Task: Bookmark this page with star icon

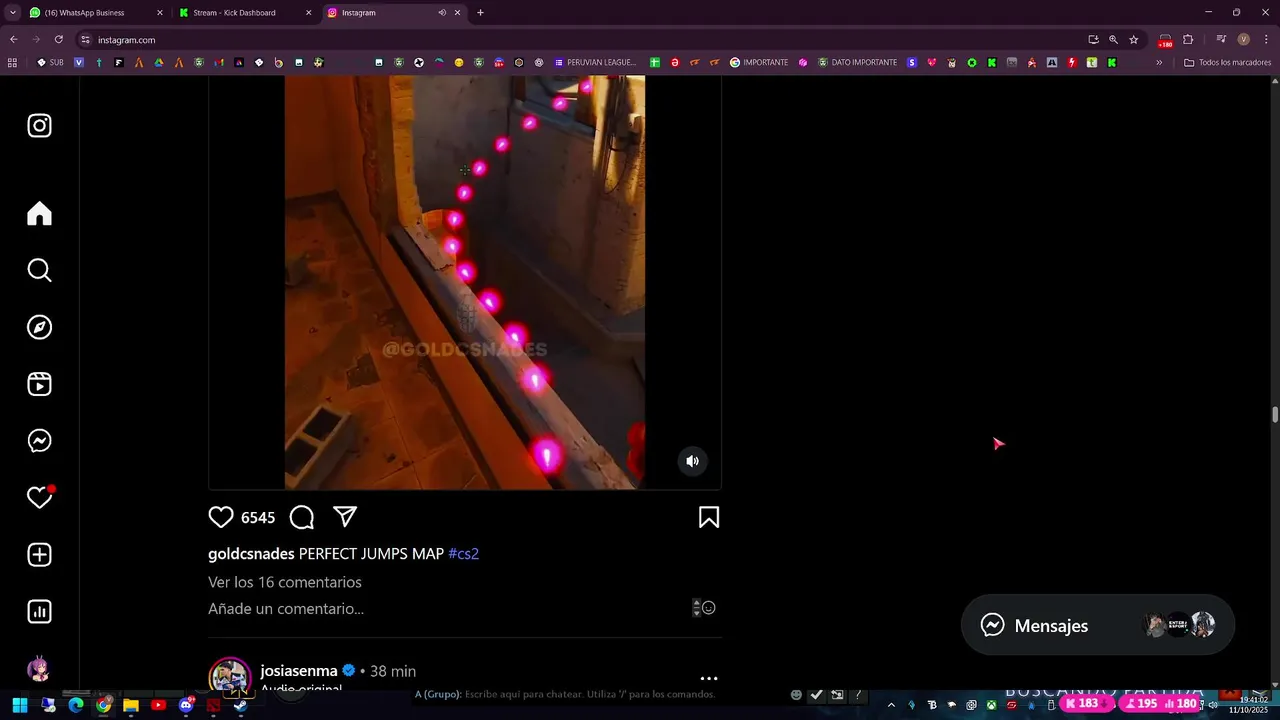Action: pyautogui.click(x=1133, y=40)
